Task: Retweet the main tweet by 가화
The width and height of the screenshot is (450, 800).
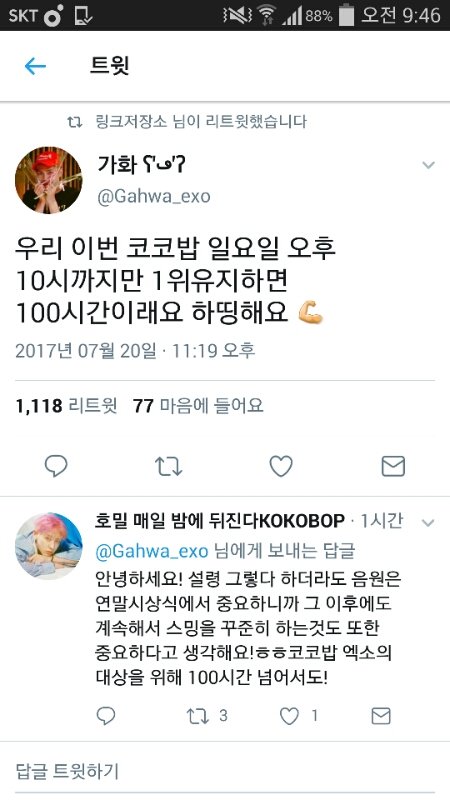Action: 168,466
